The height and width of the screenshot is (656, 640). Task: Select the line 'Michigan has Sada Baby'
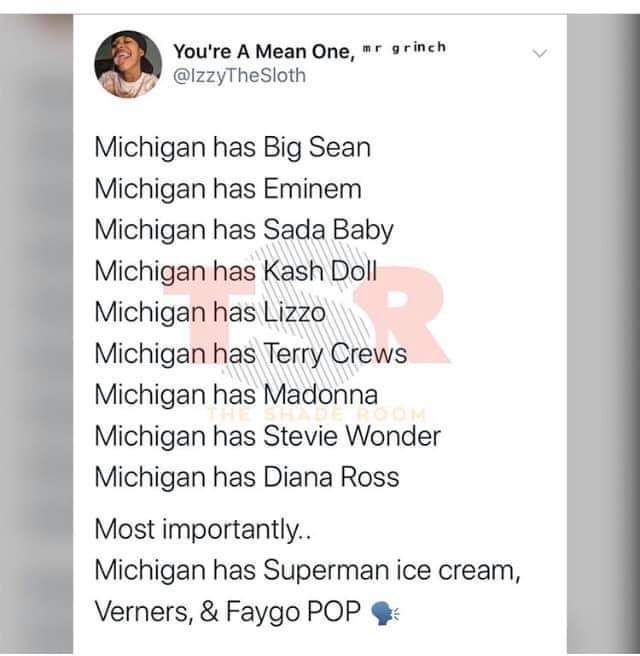pyautogui.click(x=244, y=231)
